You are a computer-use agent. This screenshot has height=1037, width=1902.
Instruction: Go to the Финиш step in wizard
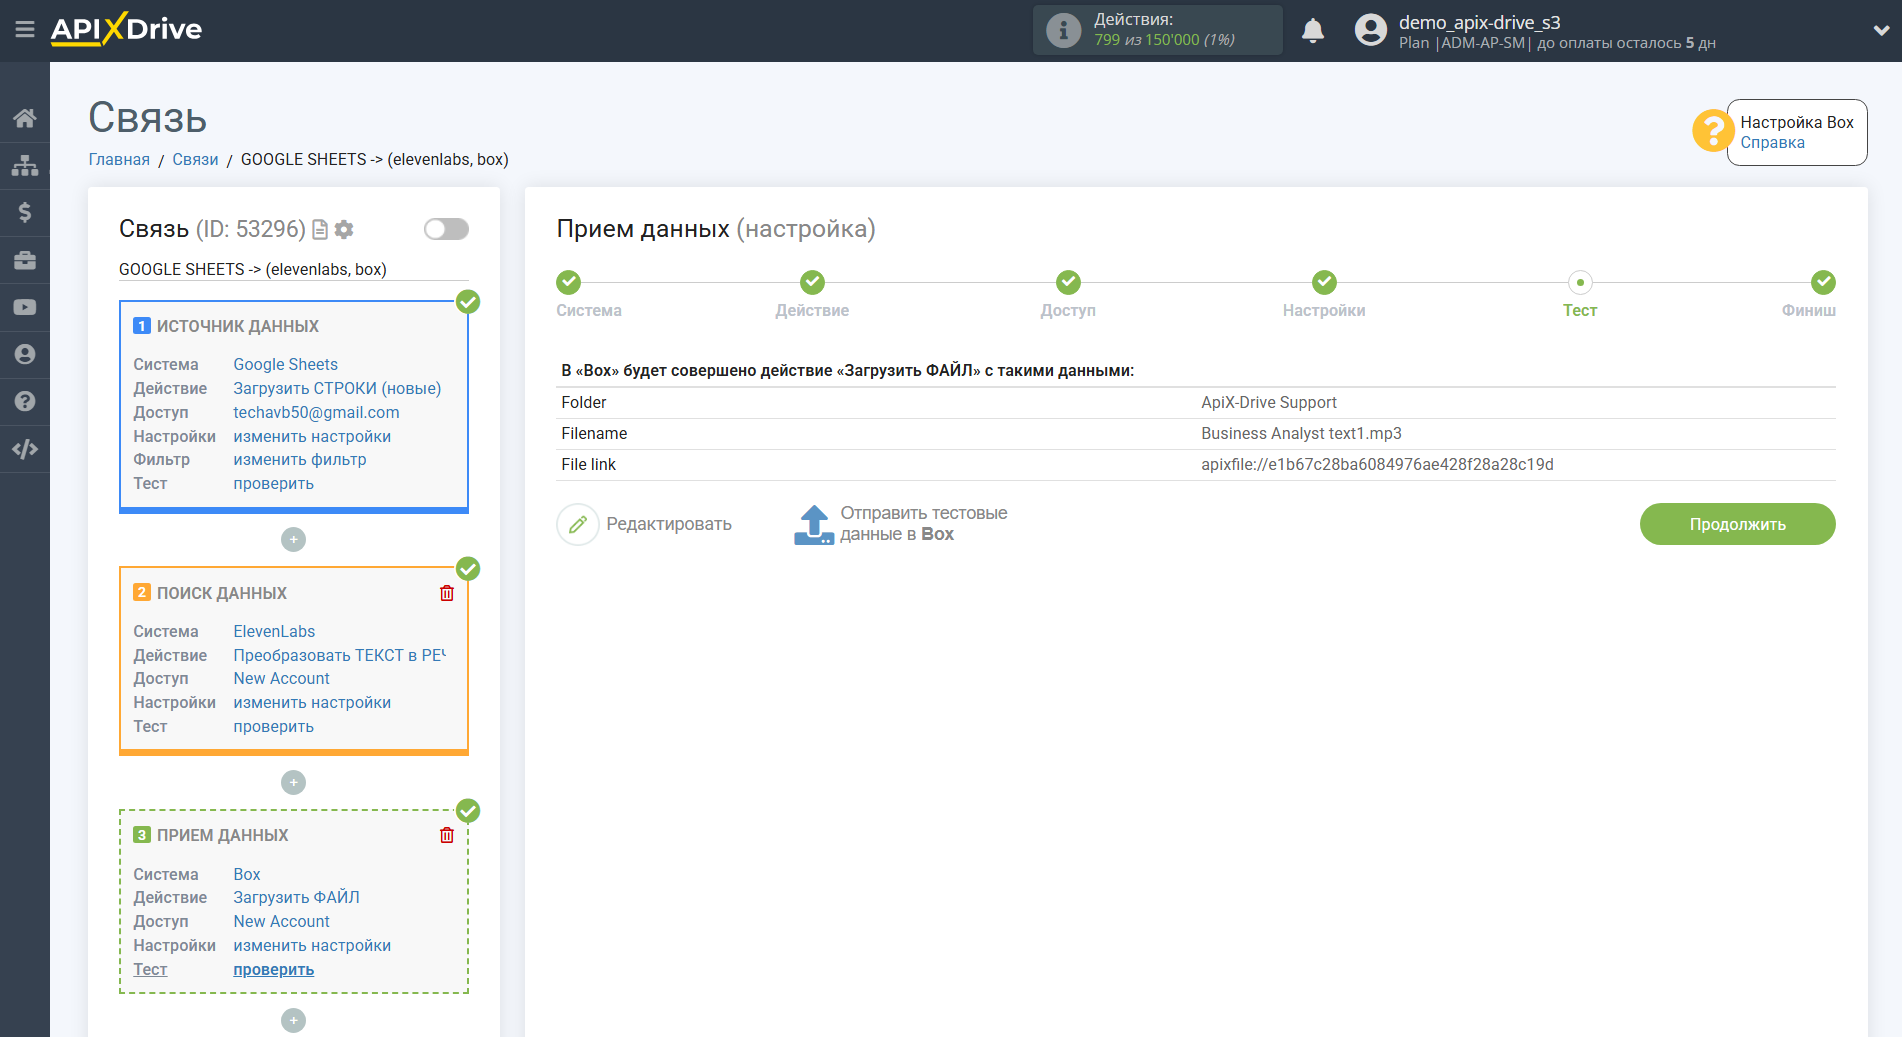click(1823, 283)
